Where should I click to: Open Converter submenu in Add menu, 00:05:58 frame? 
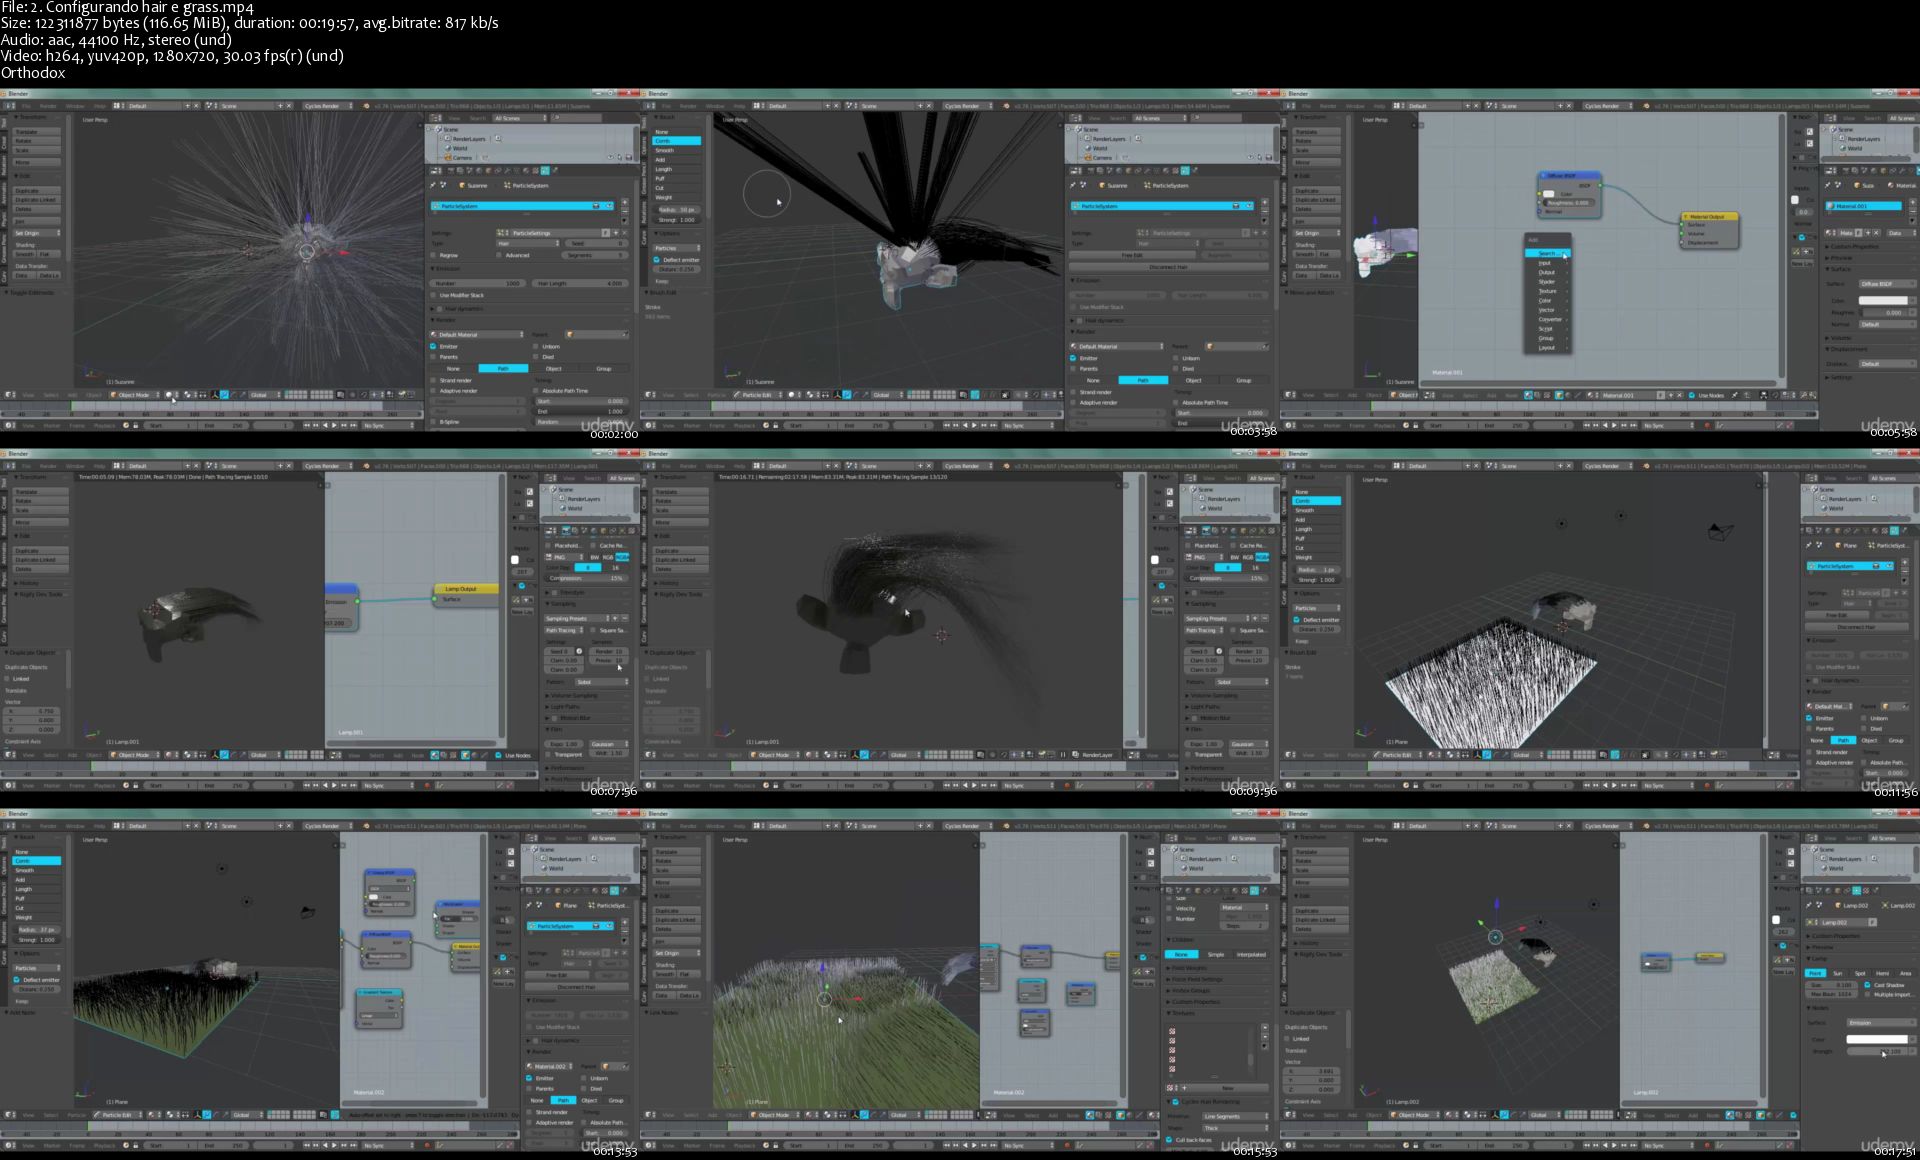(1548, 319)
